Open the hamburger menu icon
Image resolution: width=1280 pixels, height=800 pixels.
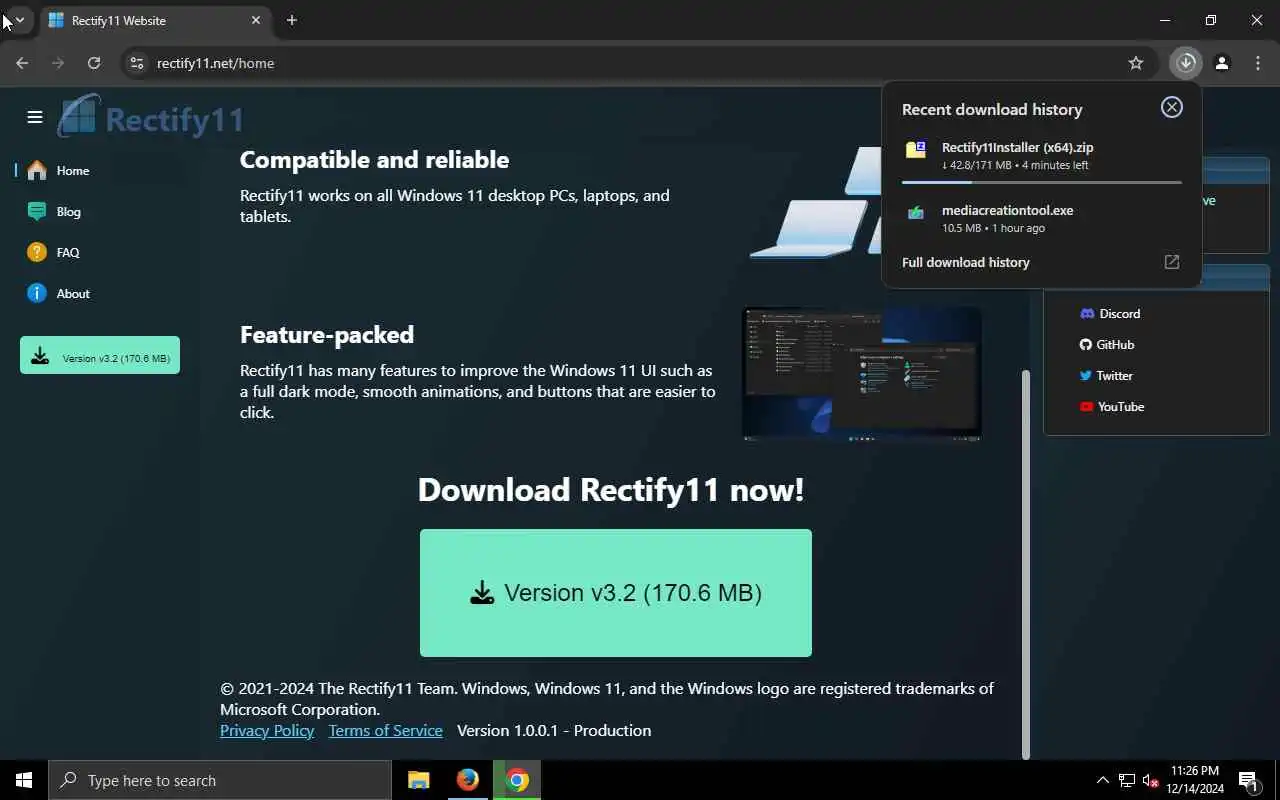tap(35, 117)
